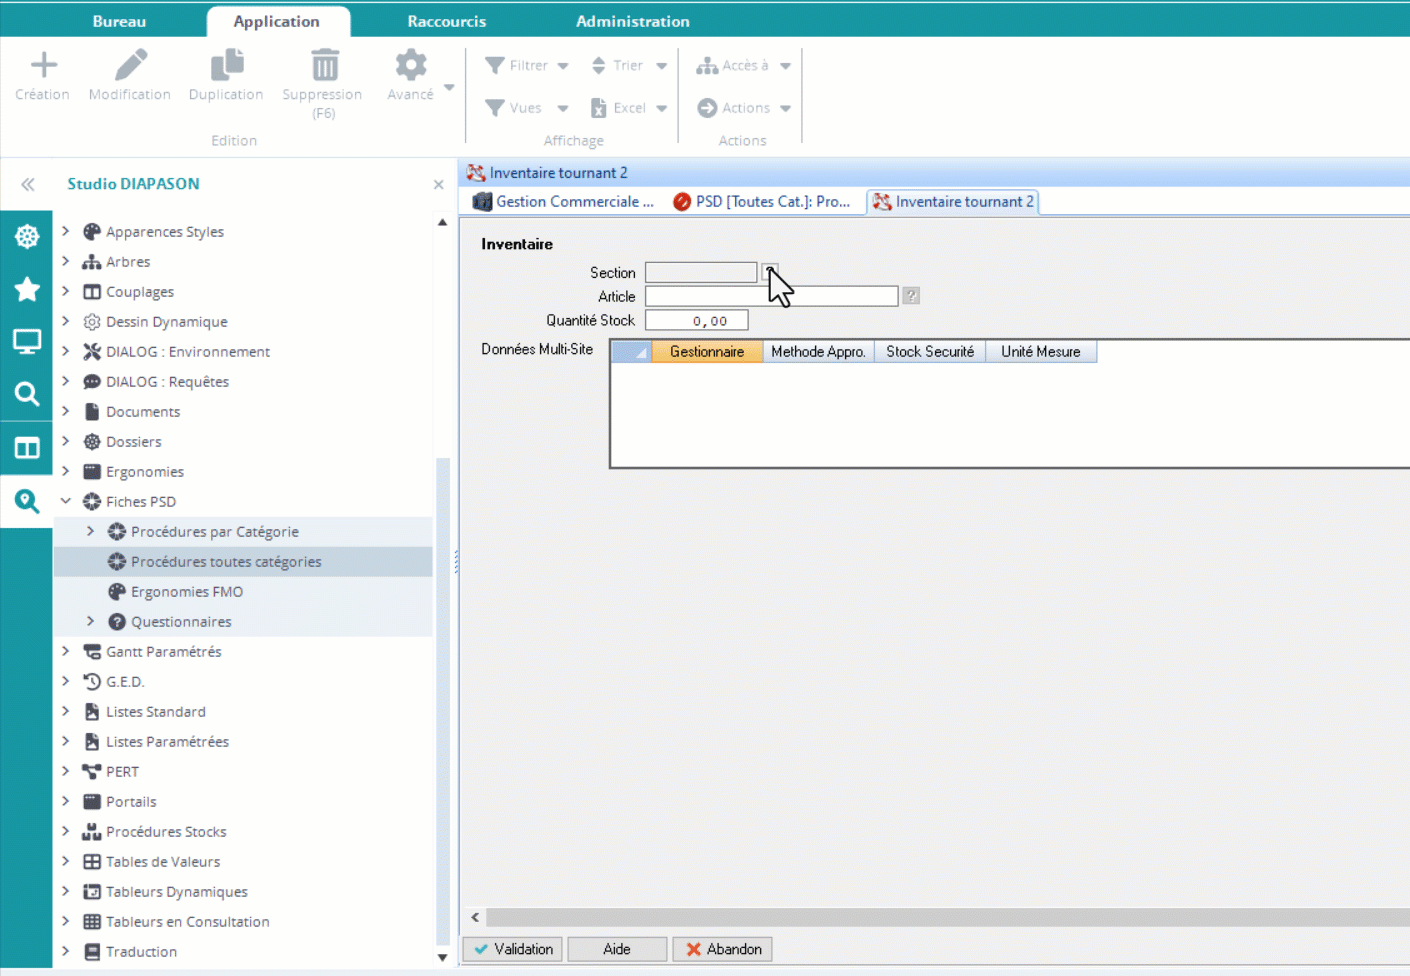Click the Création plus icon
1410x976 pixels.
(x=42, y=66)
